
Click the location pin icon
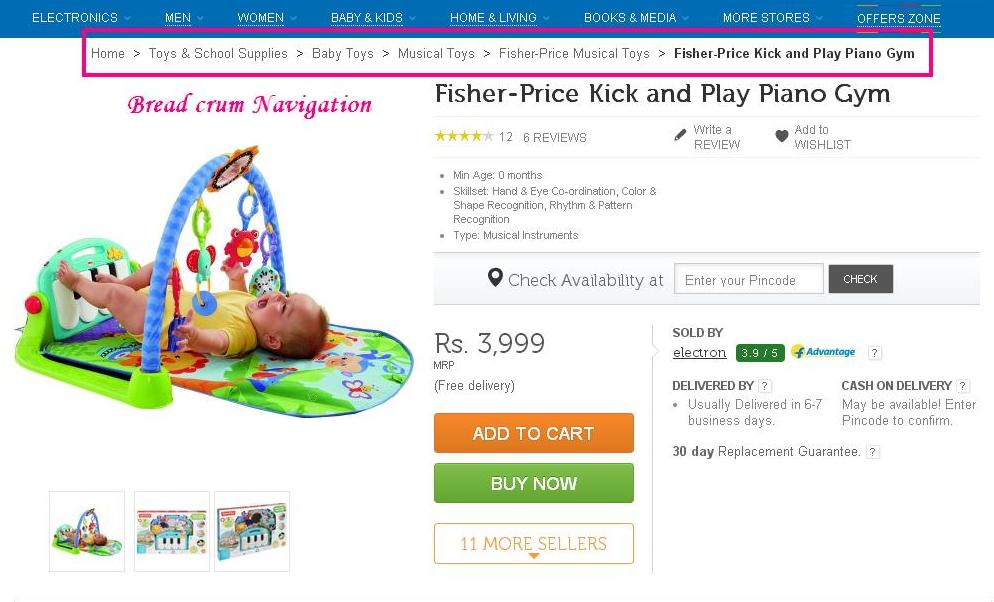[x=495, y=278]
